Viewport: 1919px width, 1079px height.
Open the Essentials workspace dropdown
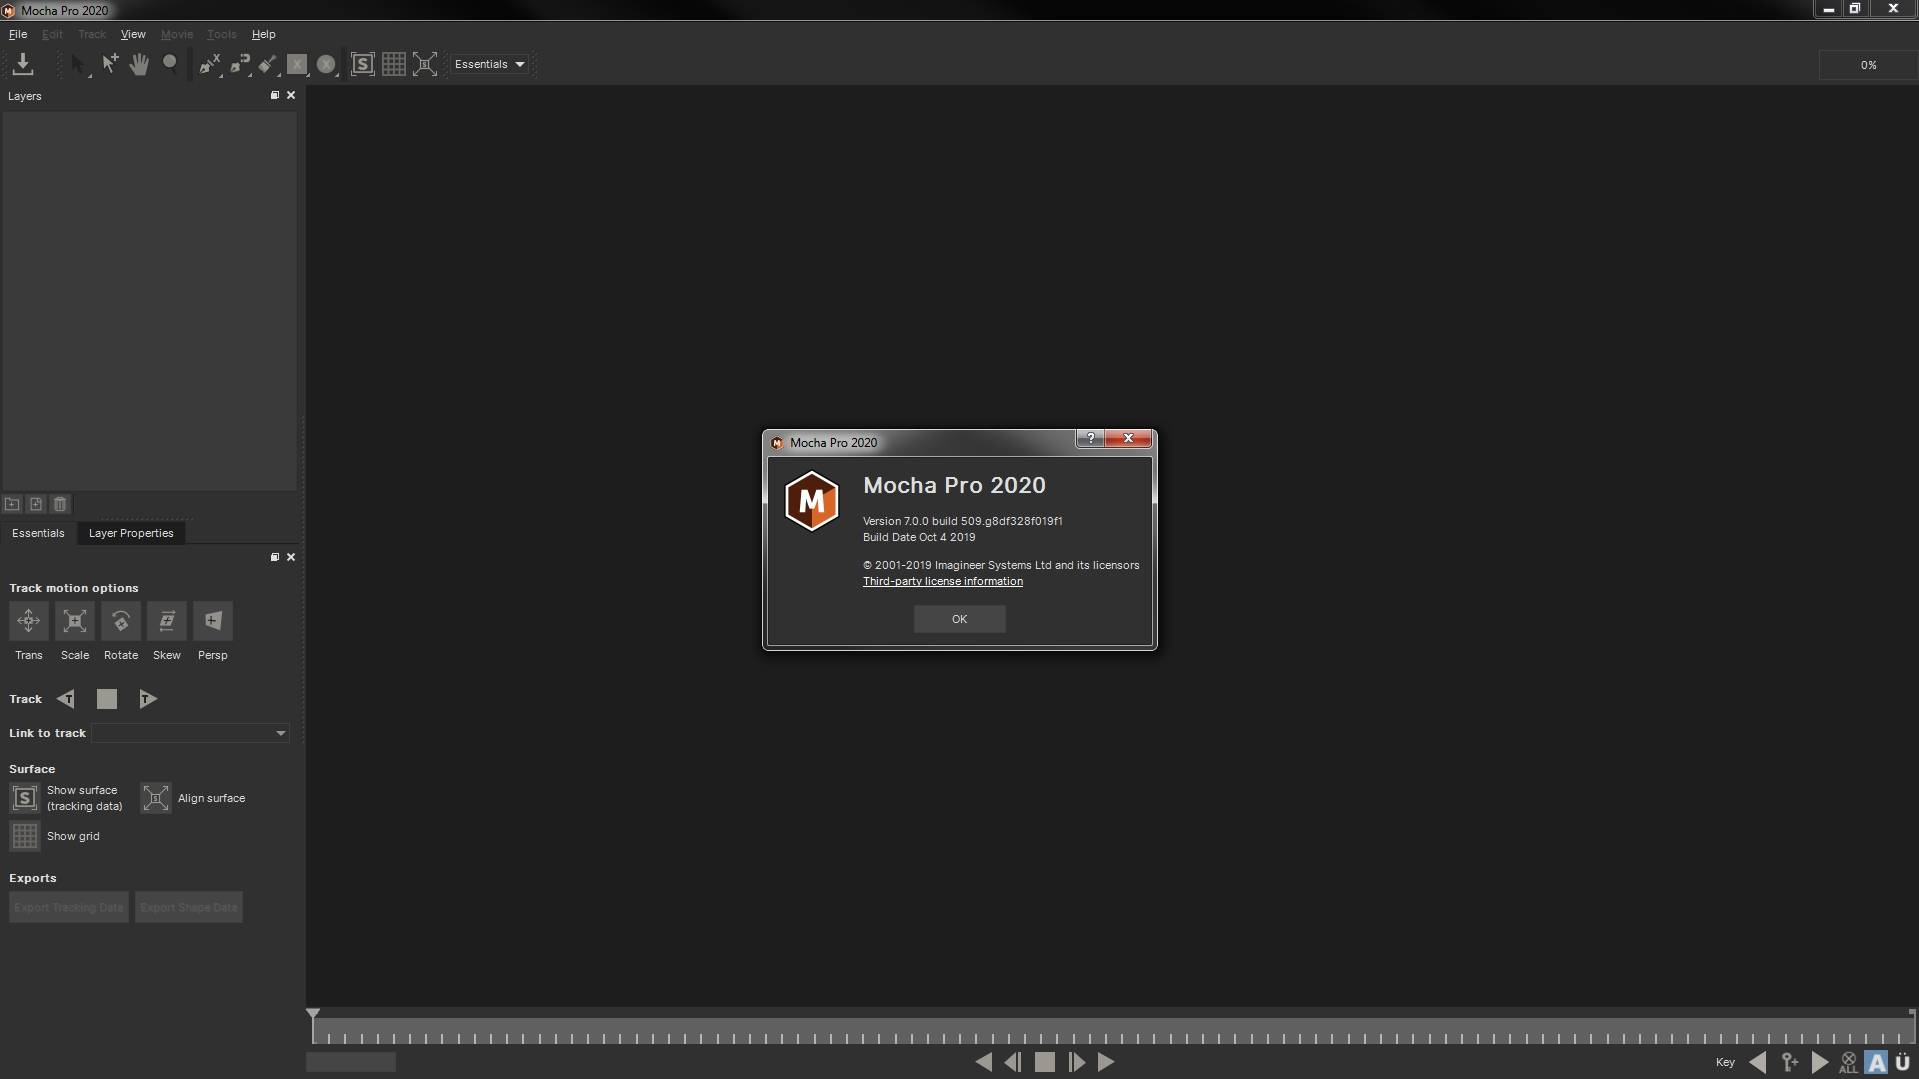[489, 64]
